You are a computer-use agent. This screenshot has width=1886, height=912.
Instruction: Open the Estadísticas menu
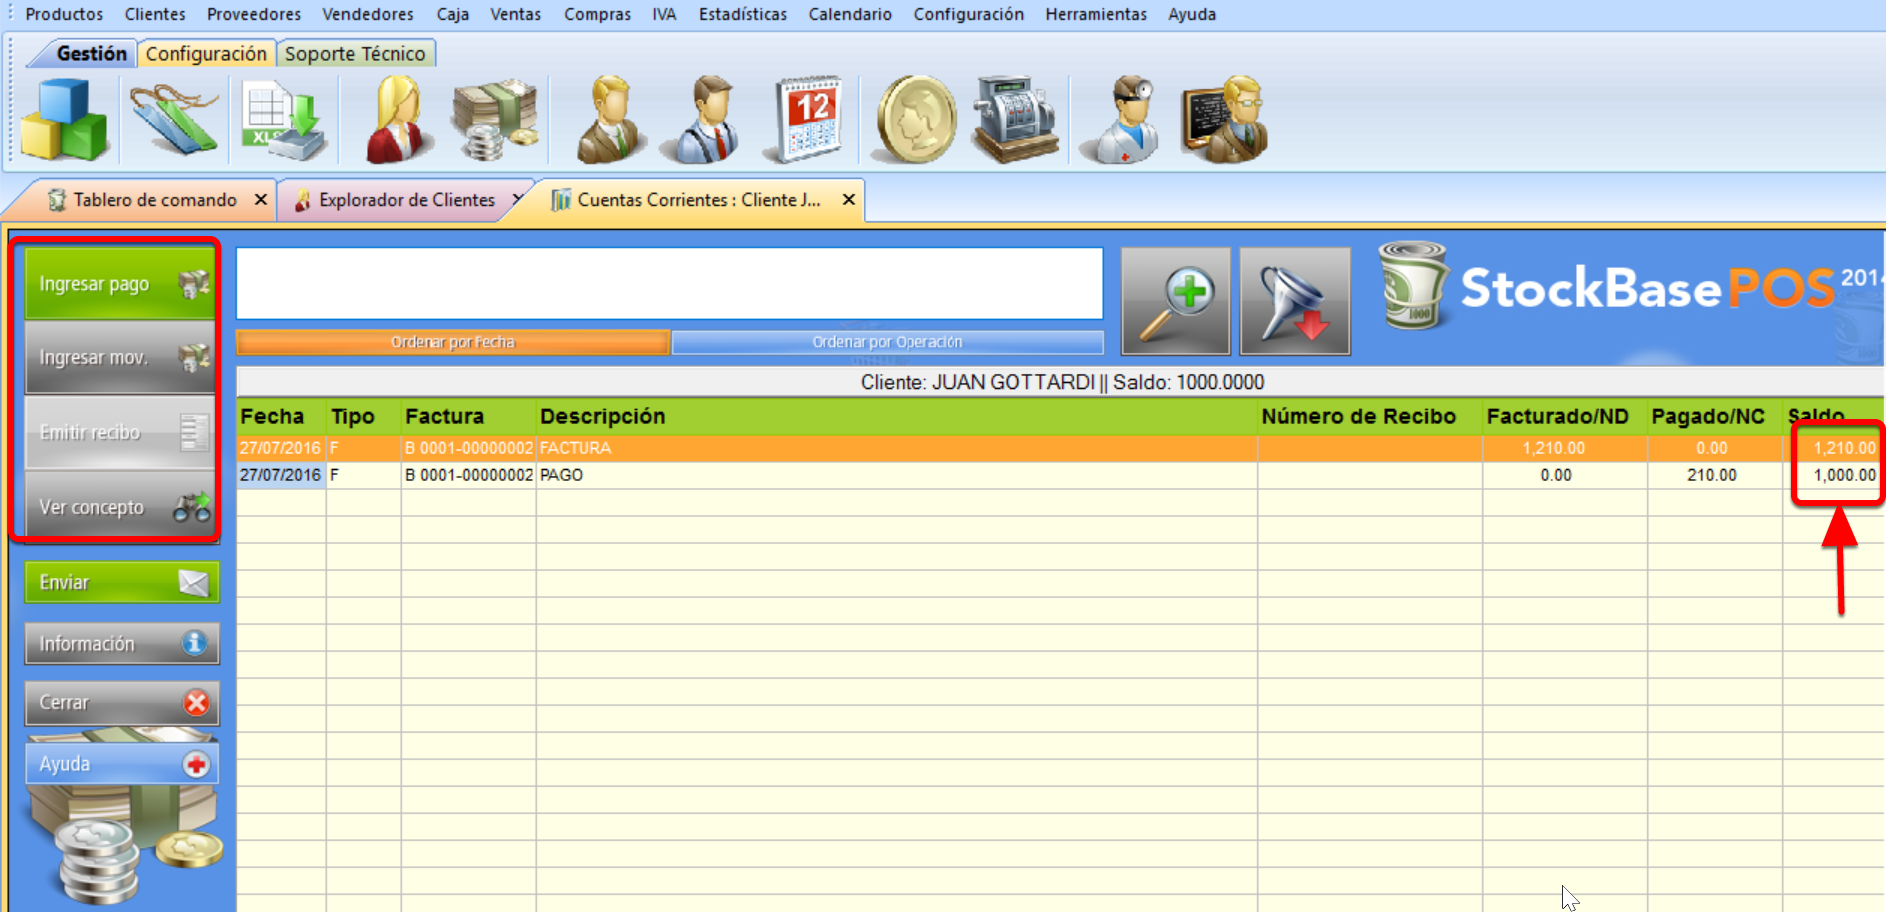tap(743, 14)
